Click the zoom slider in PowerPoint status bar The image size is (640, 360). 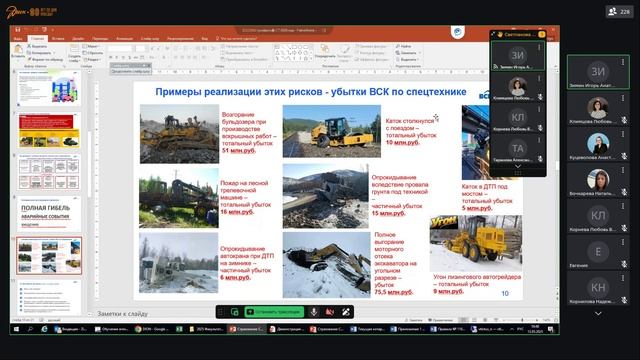pyautogui.click(x=522, y=320)
